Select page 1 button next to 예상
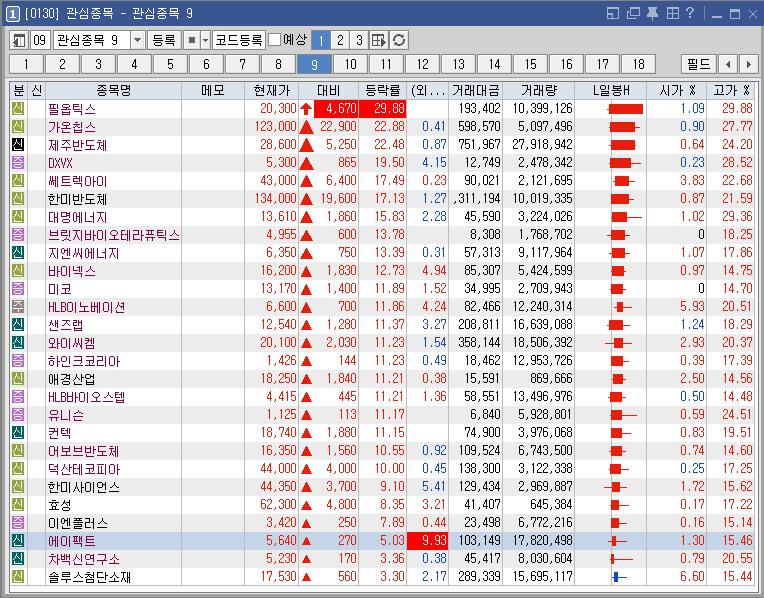Viewport: 764px width, 598px height. click(x=321, y=40)
